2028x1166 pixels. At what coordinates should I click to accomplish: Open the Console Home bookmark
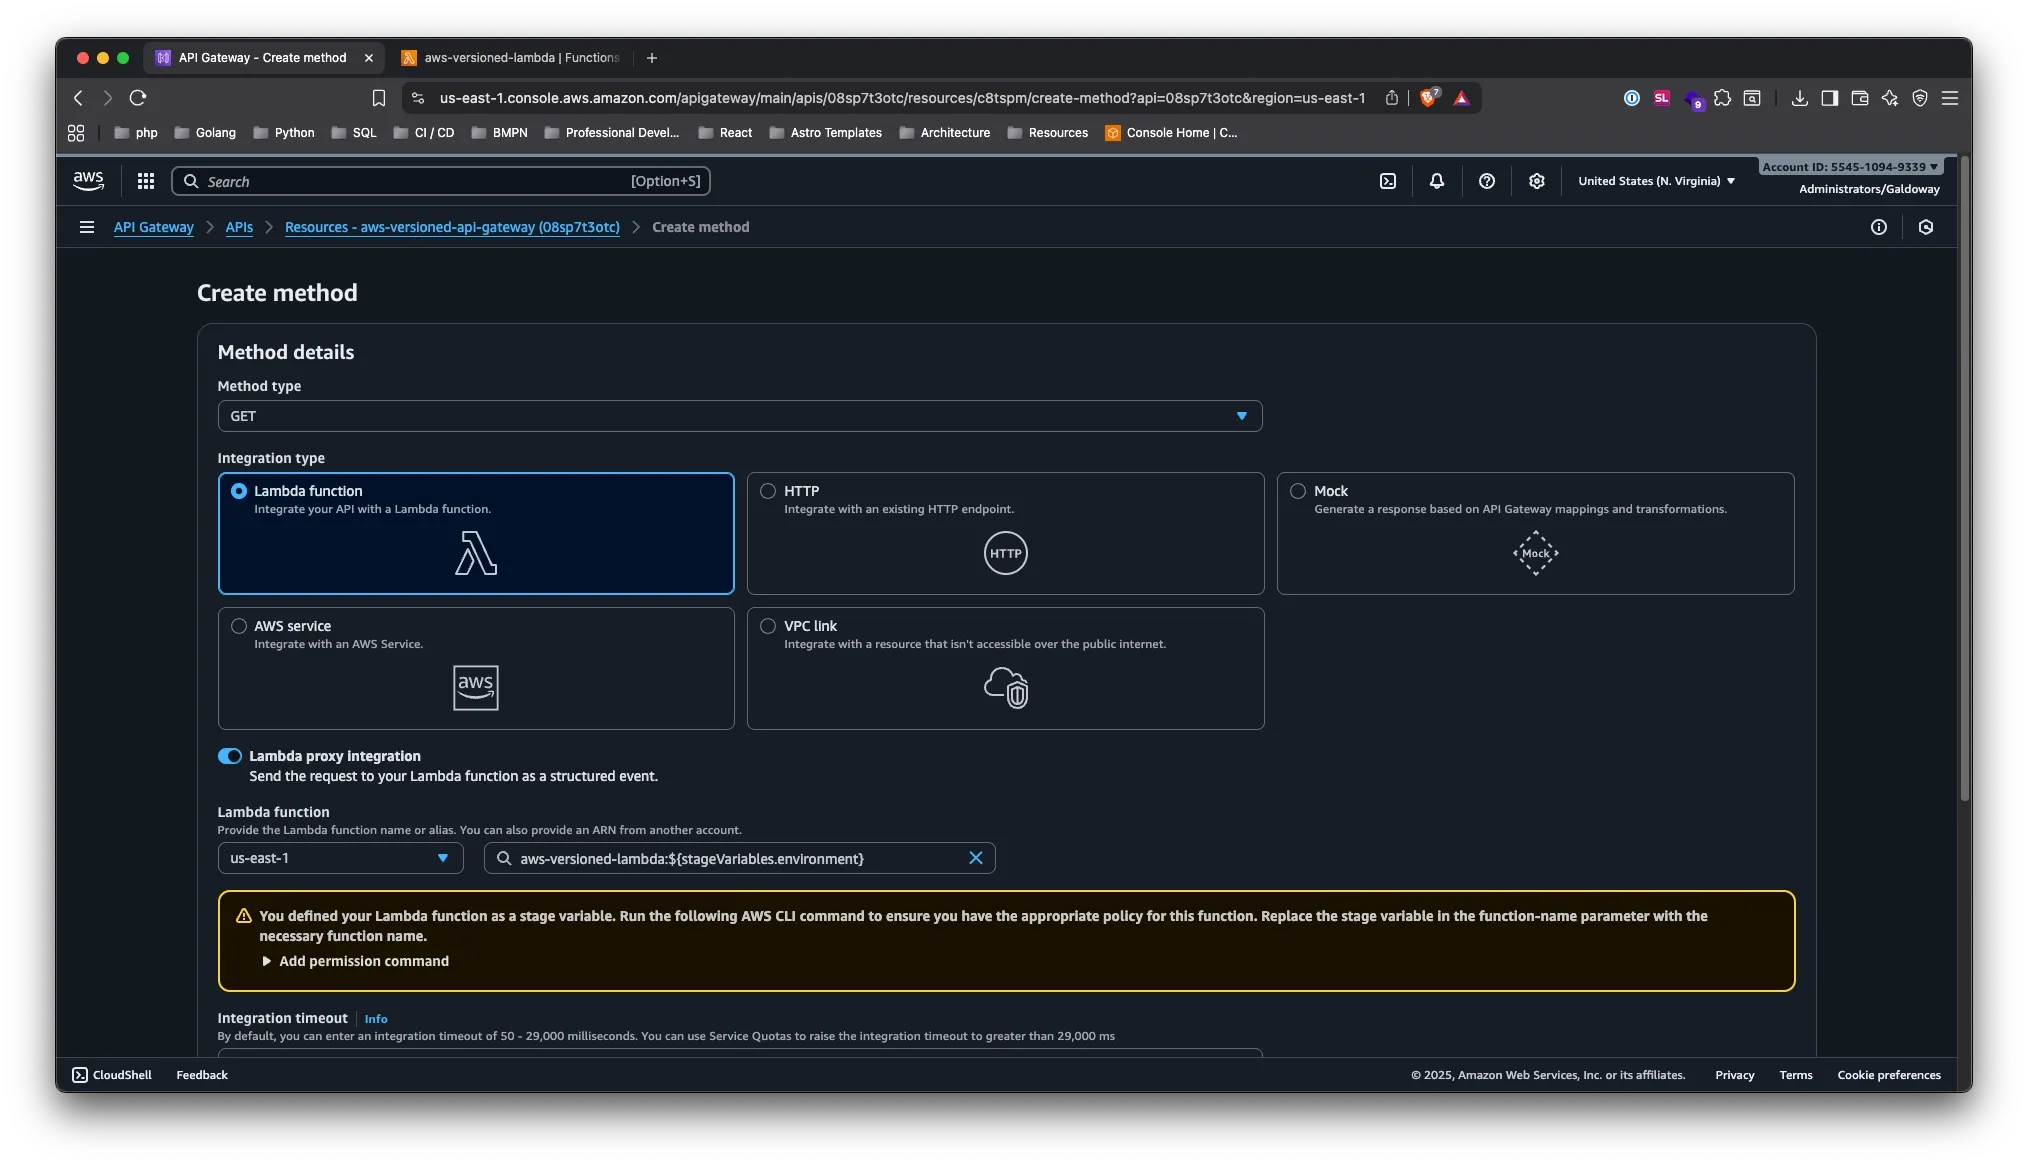point(1171,133)
